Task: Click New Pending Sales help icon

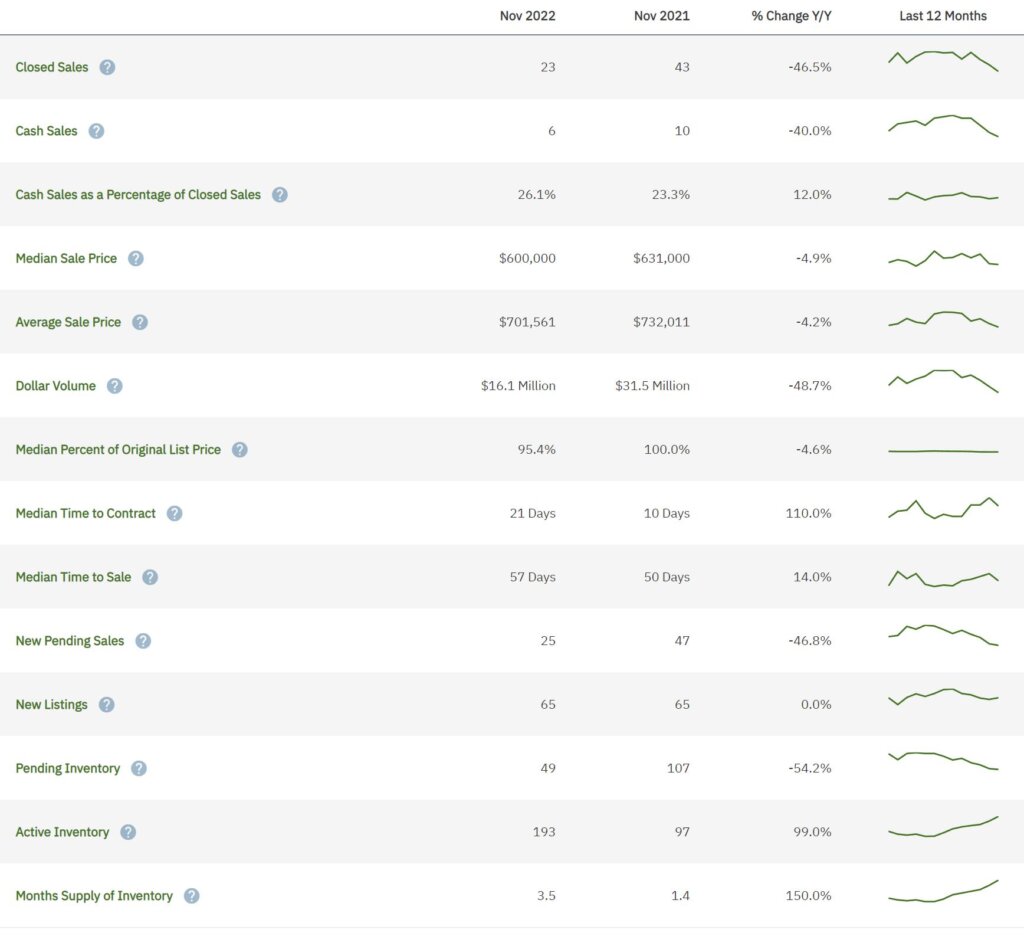Action: (x=143, y=641)
